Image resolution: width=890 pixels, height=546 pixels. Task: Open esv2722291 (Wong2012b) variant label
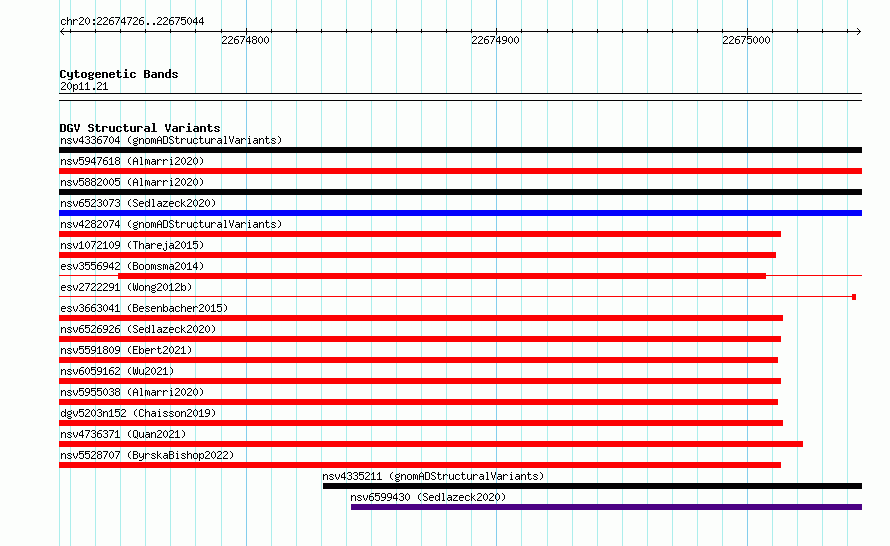click(x=126, y=287)
